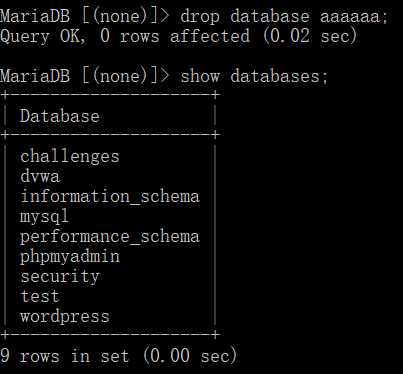The image size is (403, 374).
Task: Click the first 'MariaDB [(none)]>' prompt
Action: [x=85, y=16]
